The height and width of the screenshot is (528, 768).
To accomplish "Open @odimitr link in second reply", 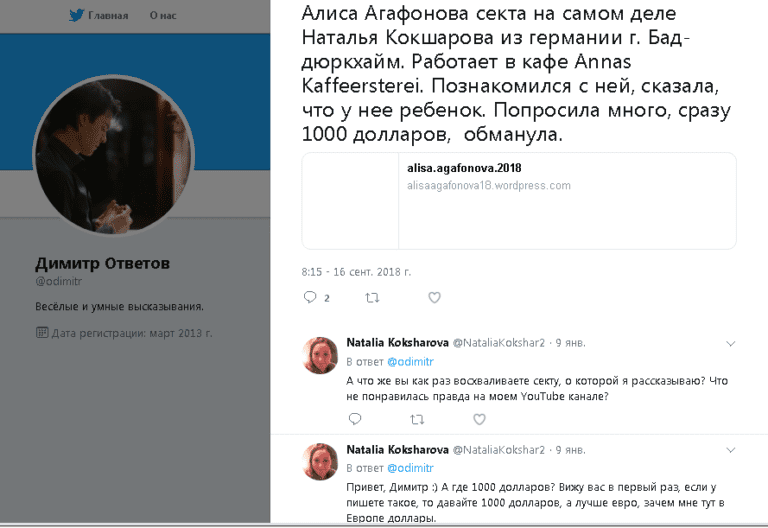I will (x=410, y=468).
